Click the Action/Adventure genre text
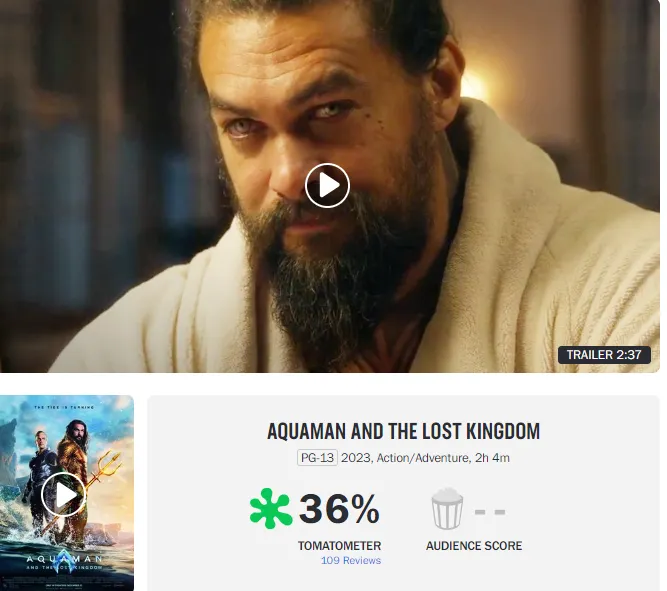The image size is (667, 591). pos(423,458)
